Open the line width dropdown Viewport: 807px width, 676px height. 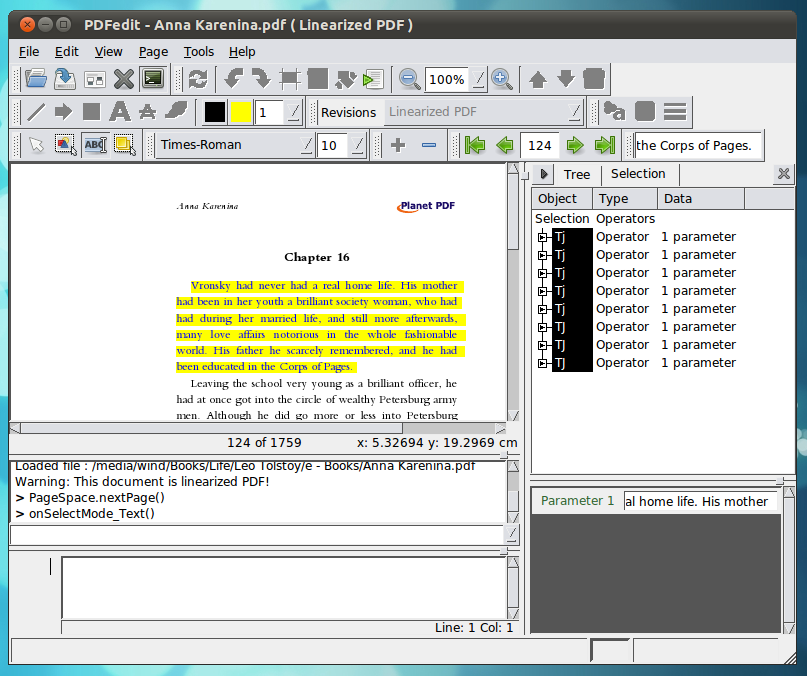(293, 112)
